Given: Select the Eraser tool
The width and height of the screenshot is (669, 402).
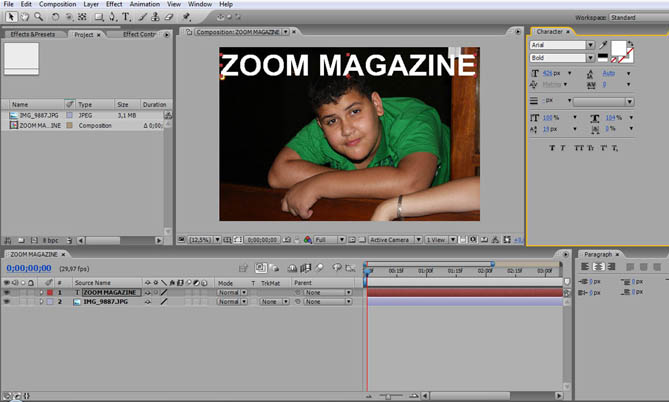Looking at the screenshot, I should pos(170,17).
